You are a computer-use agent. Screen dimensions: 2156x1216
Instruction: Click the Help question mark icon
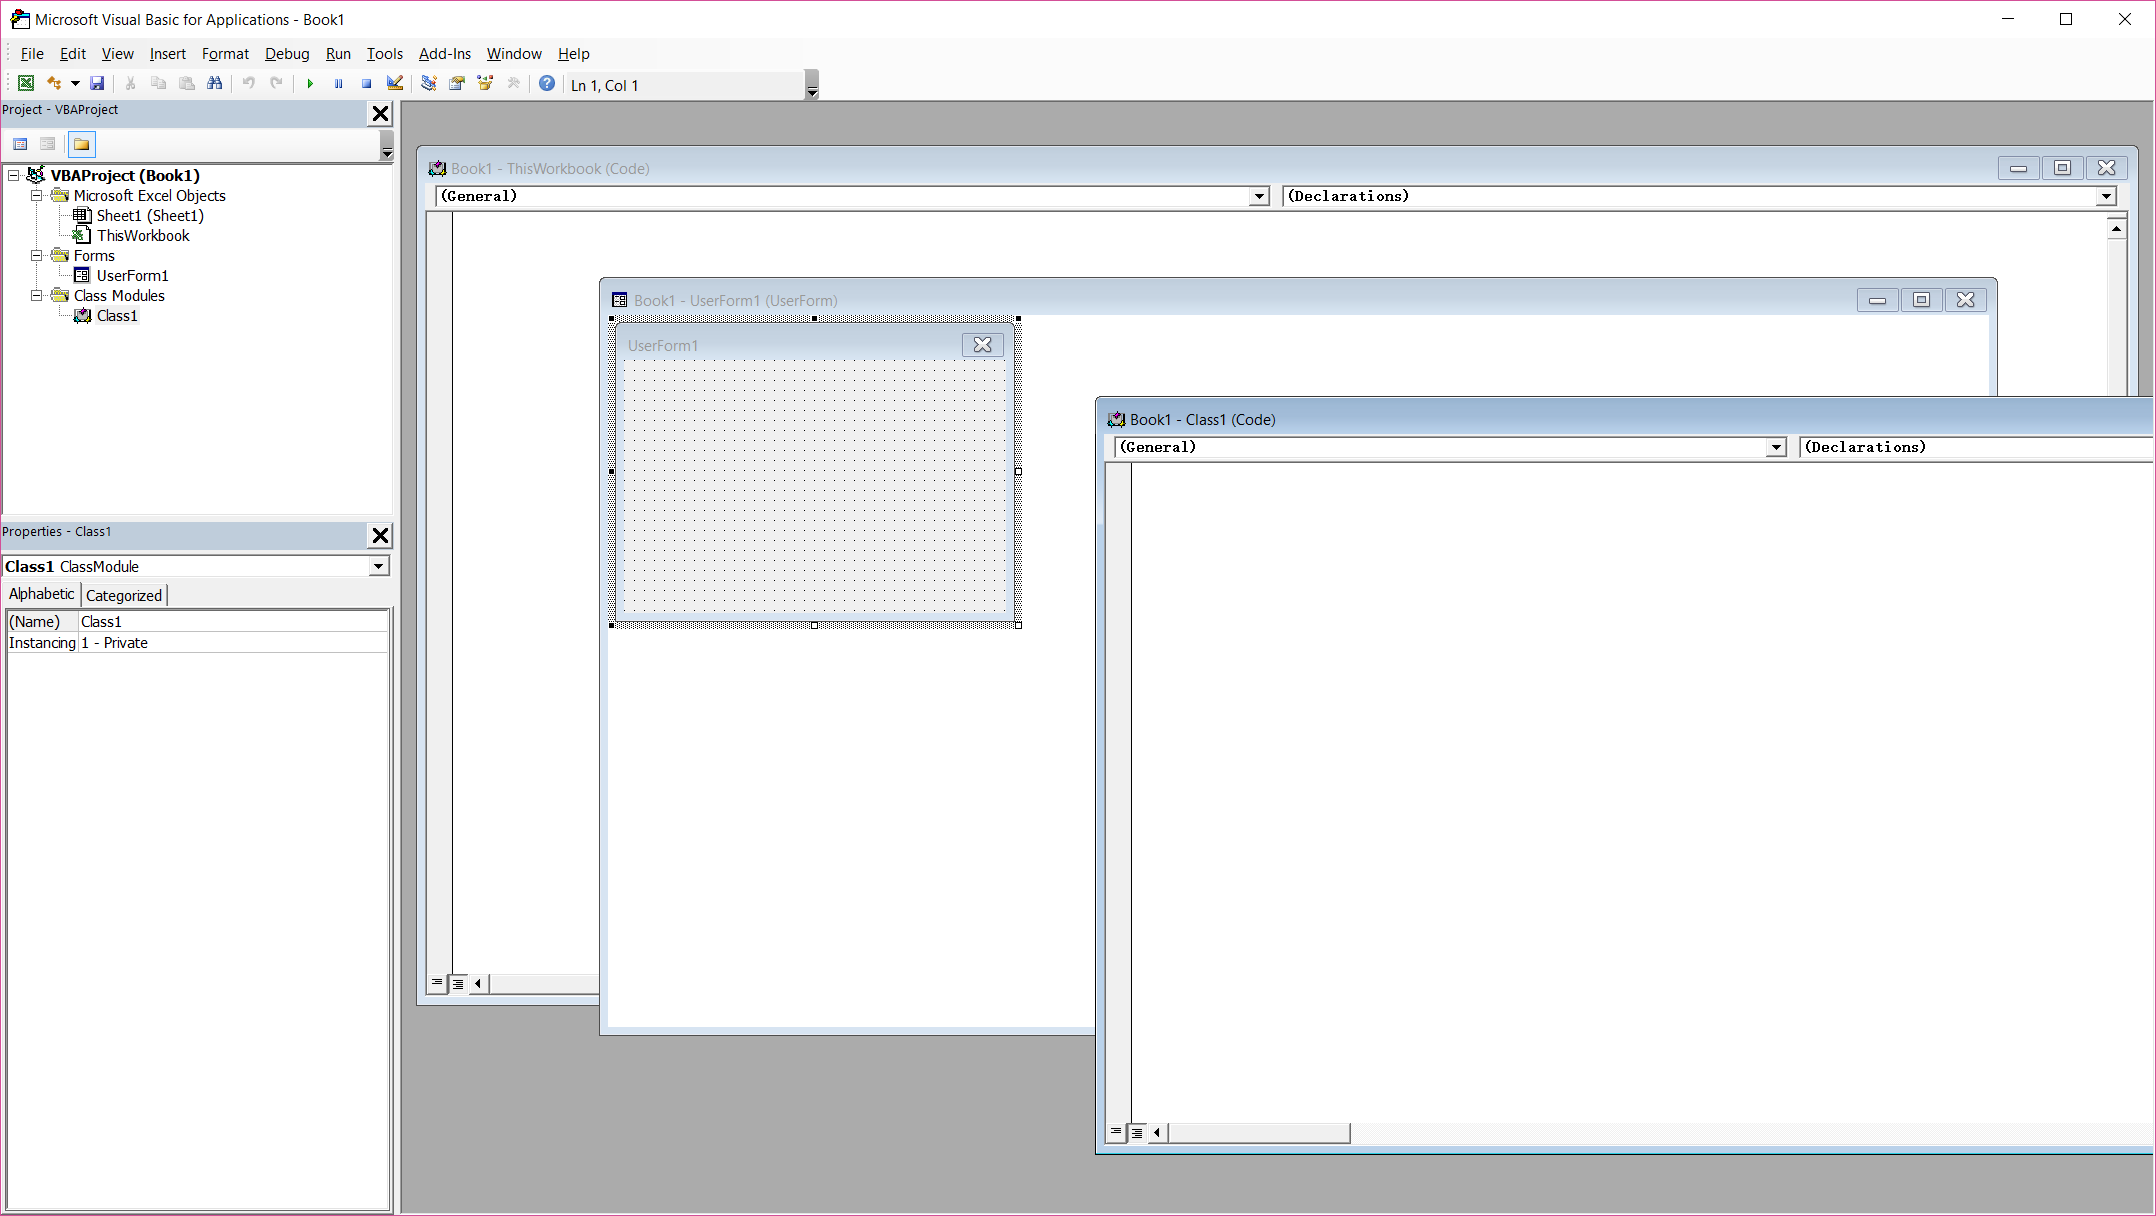tap(547, 84)
